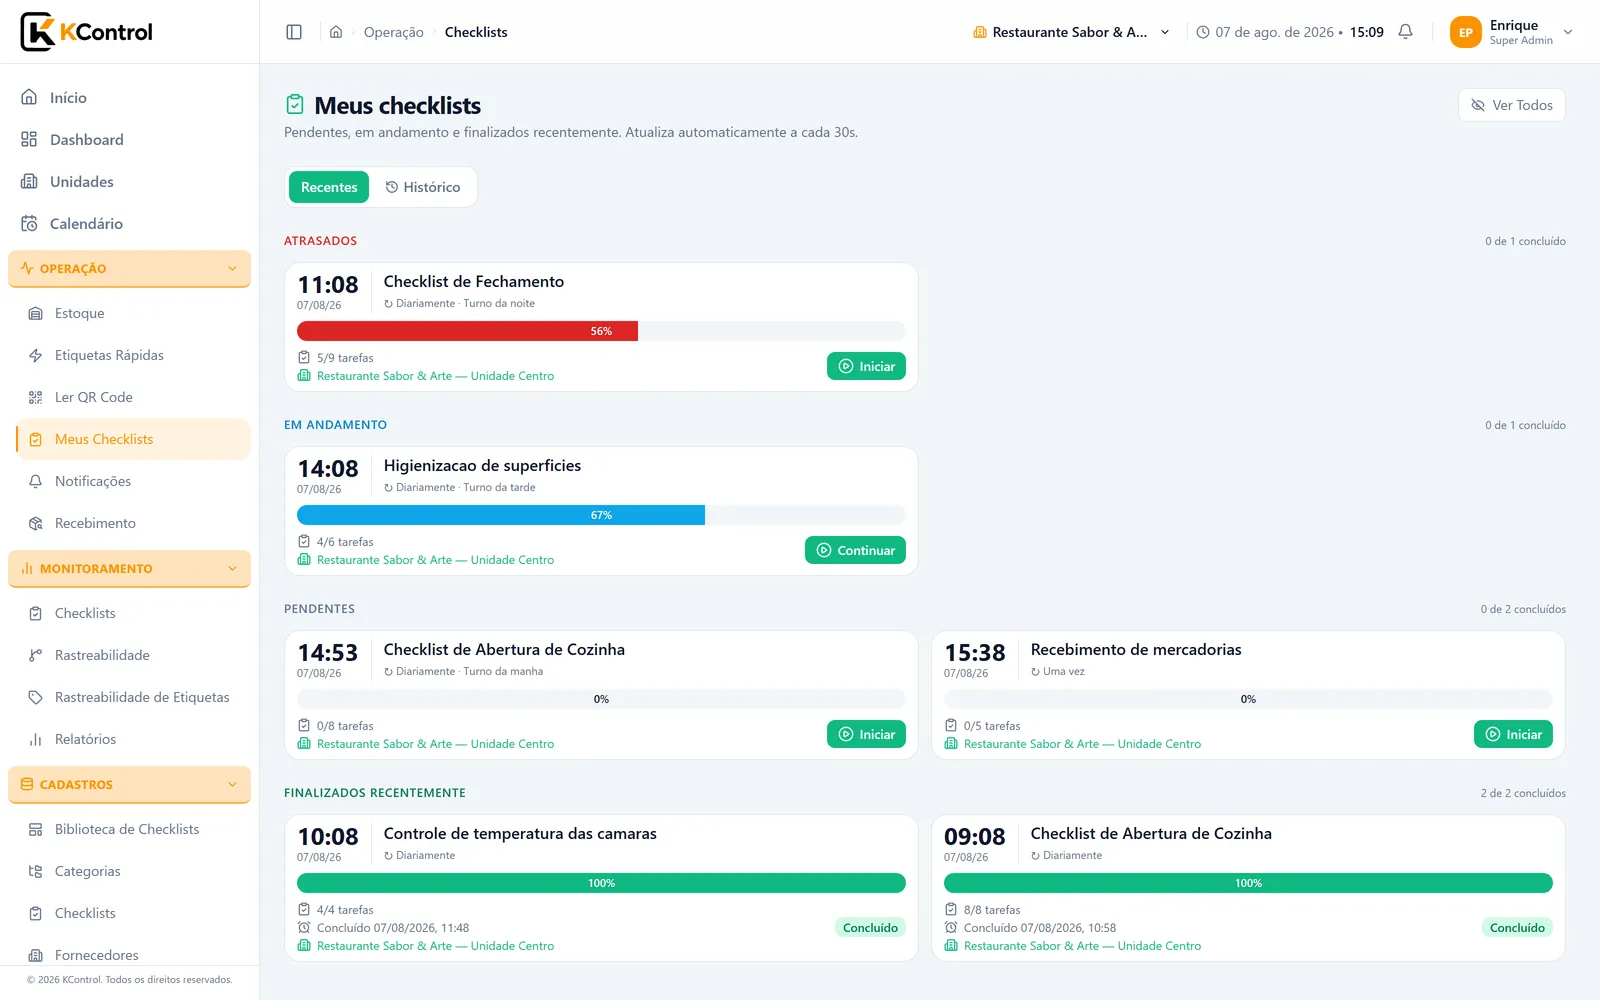Open the Enrique user menu chevron
Screen dimensions: 1600x1000
coord(1568,32)
